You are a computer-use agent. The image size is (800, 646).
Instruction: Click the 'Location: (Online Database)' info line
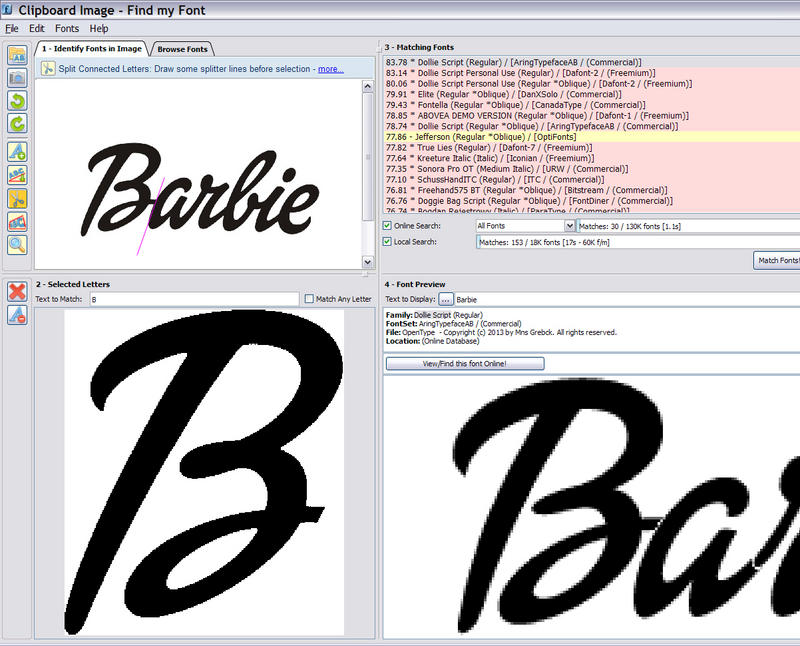(433, 341)
